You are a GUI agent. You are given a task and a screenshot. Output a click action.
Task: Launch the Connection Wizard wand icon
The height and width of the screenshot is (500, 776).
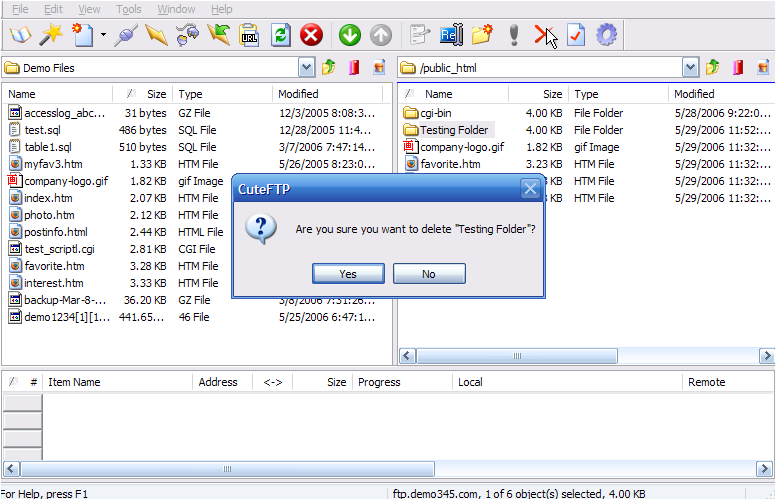pos(51,35)
